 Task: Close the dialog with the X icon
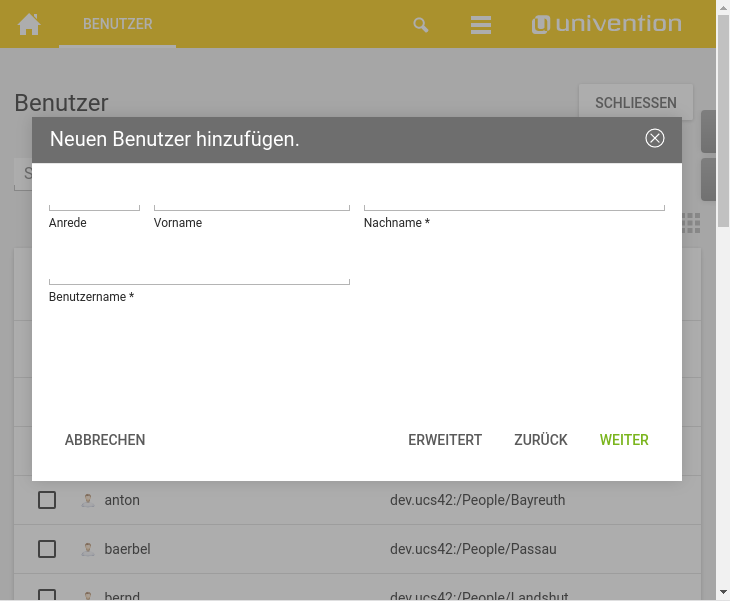point(655,138)
